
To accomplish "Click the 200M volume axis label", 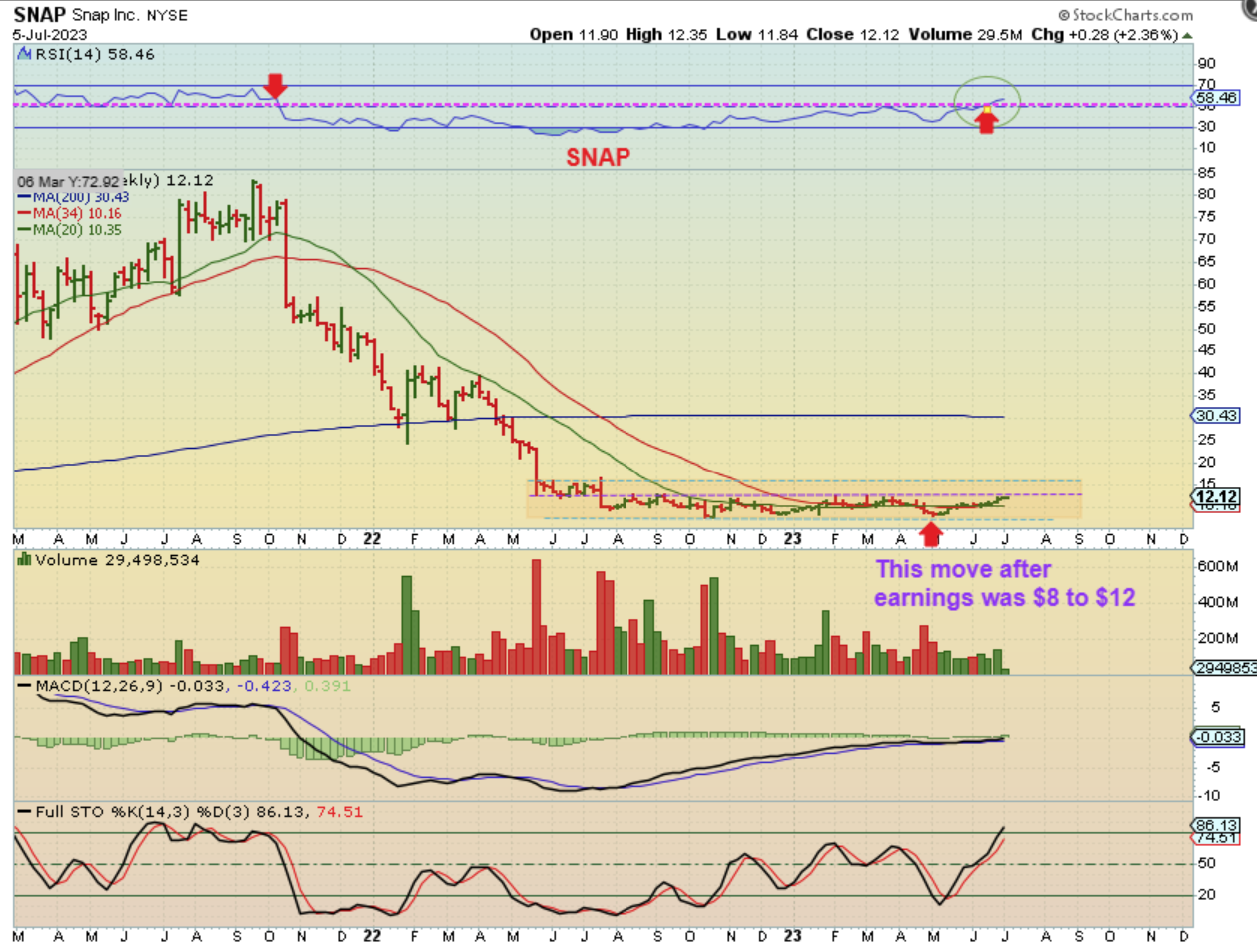I will click(1216, 639).
